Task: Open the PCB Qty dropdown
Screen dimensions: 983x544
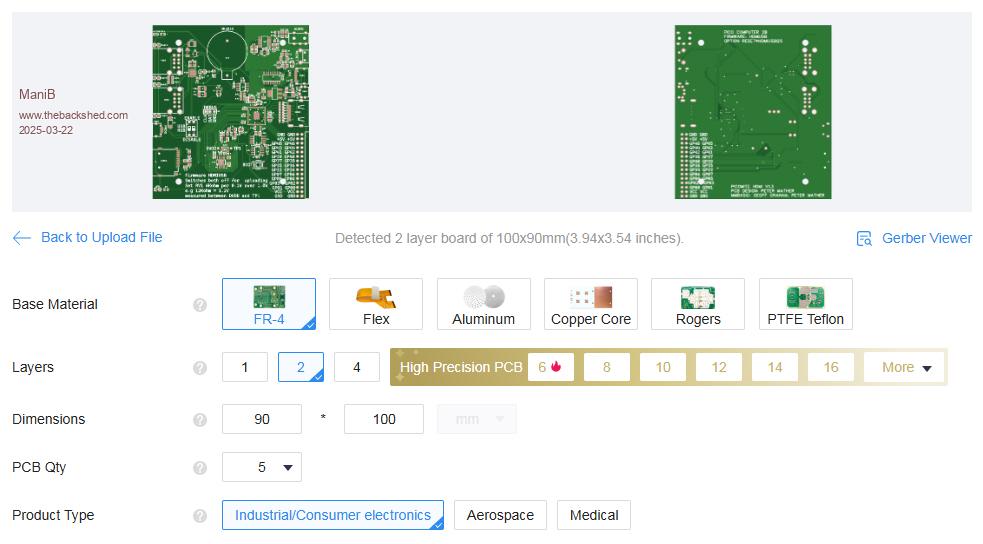Action: tap(262, 467)
